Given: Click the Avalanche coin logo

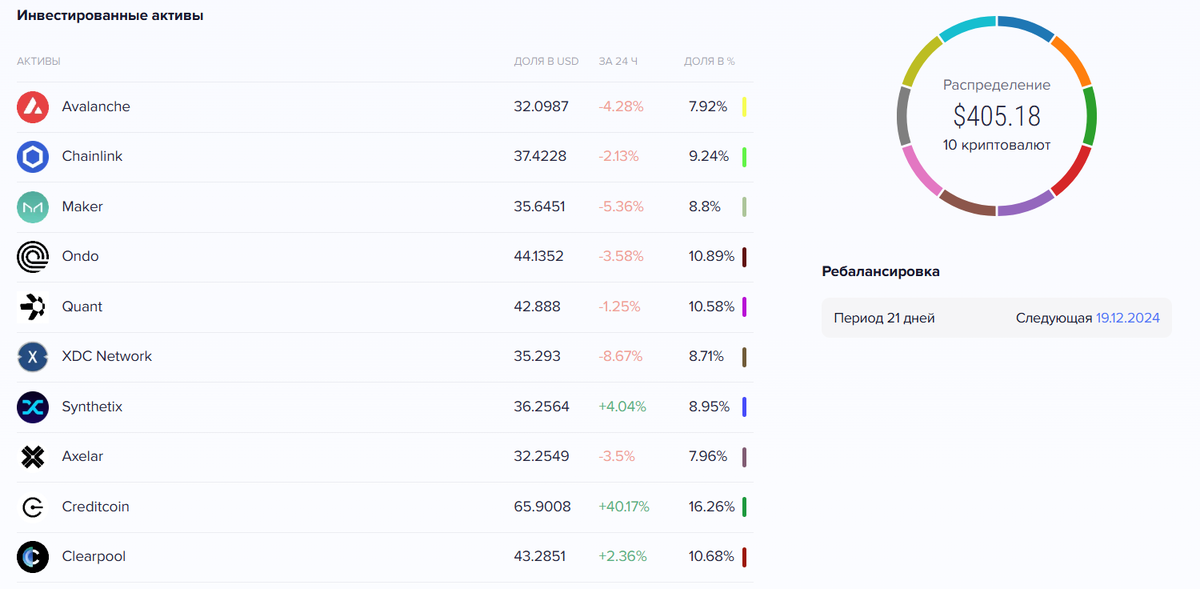Looking at the screenshot, I should [x=33, y=107].
